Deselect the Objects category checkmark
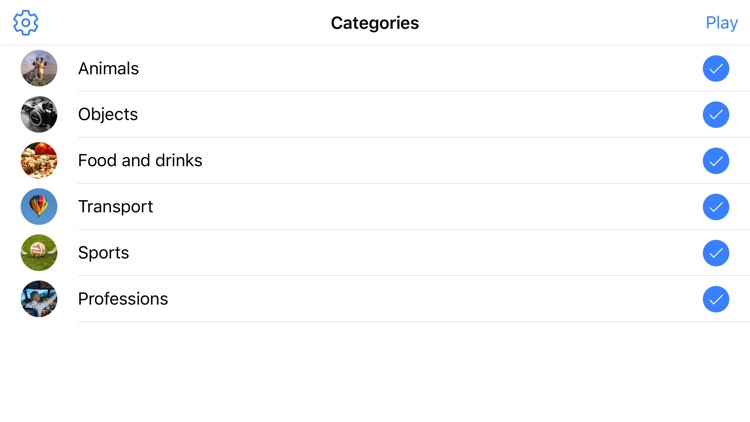This screenshot has width=750, height=422. [x=715, y=114]
